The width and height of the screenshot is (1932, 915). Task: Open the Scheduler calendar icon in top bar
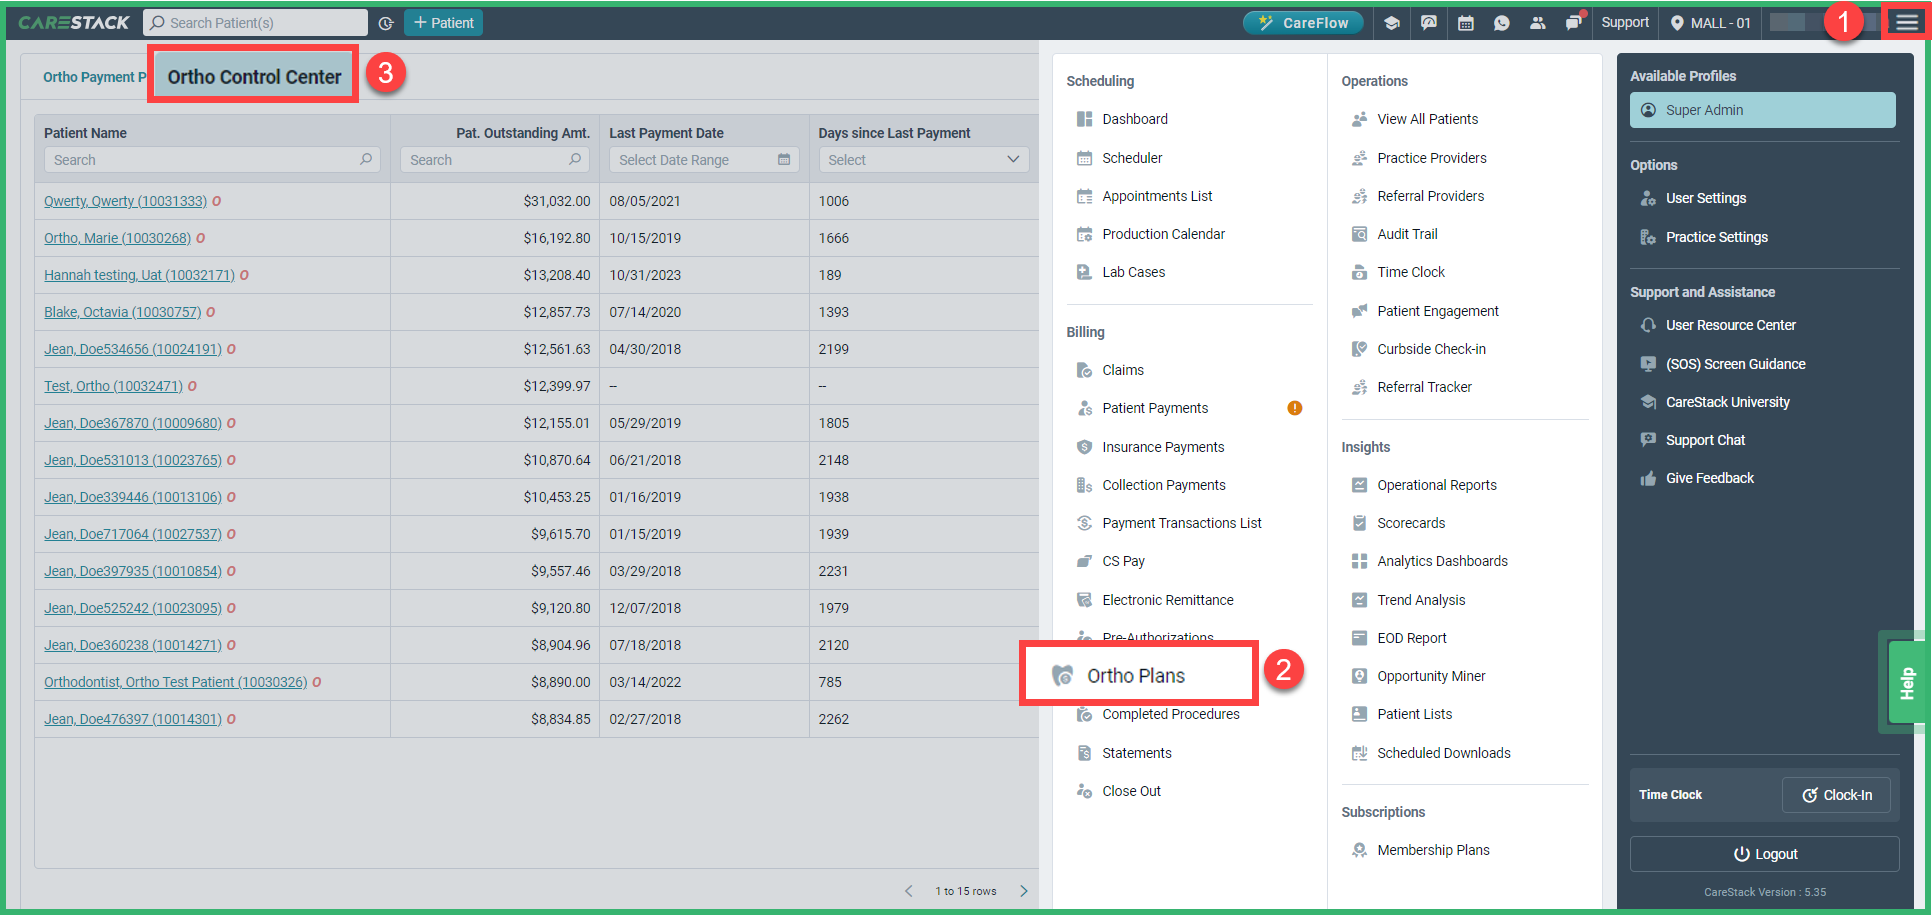coord(1466,22)
